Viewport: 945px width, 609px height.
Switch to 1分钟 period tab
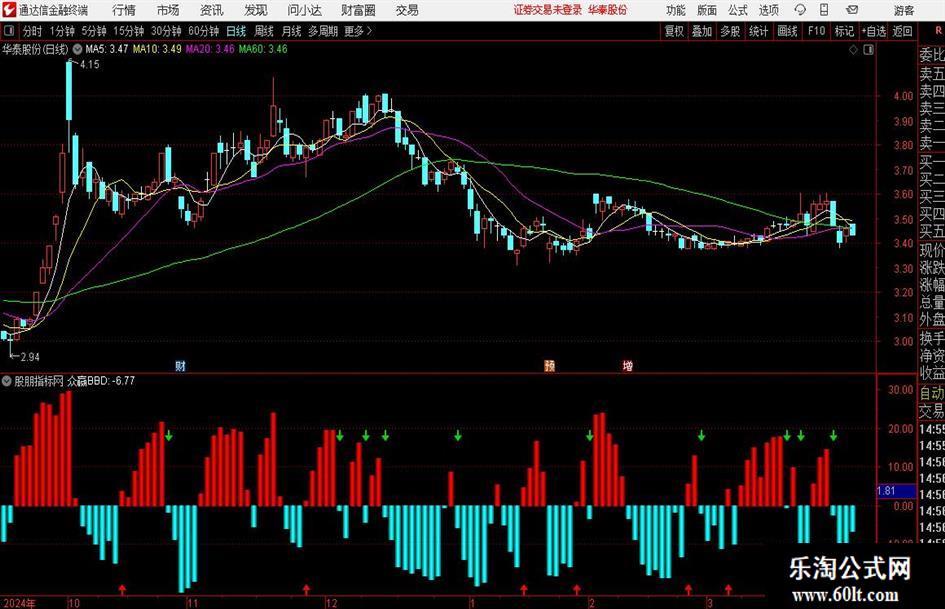(x=62, y=31)
